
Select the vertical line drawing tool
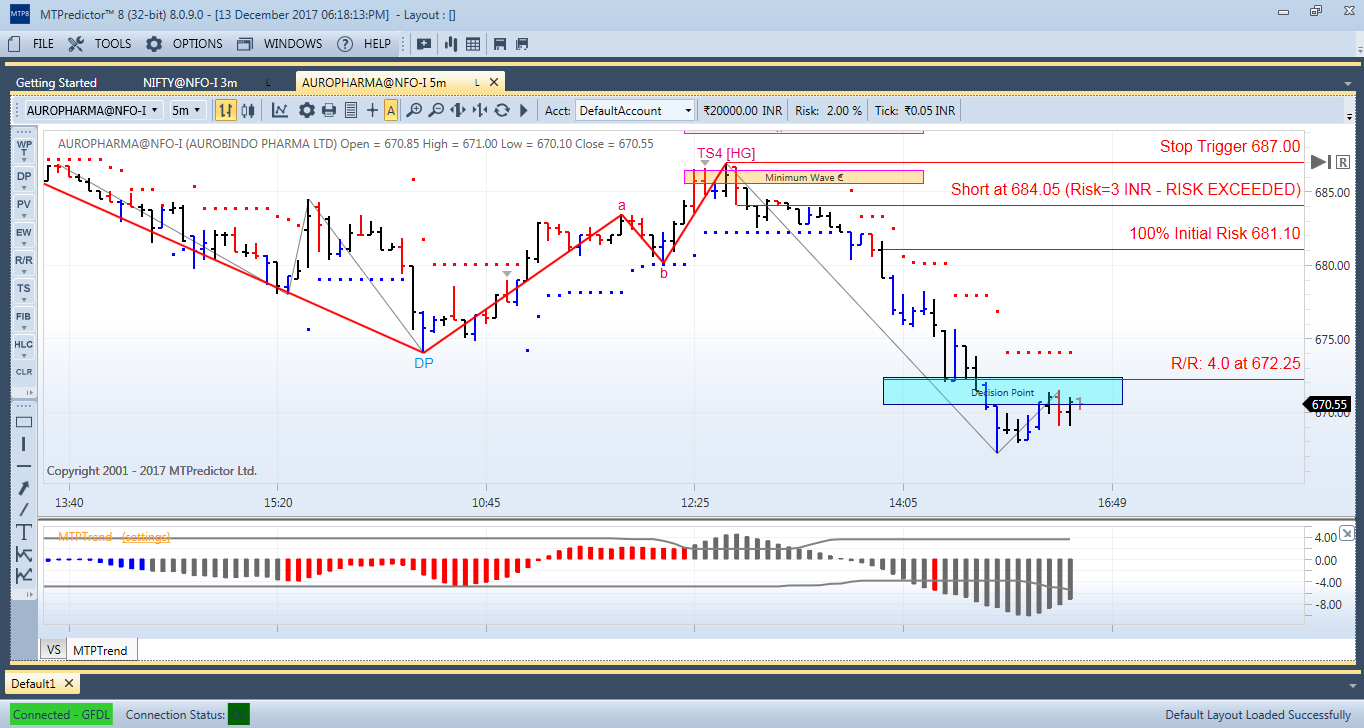click(x=24, y=443)
